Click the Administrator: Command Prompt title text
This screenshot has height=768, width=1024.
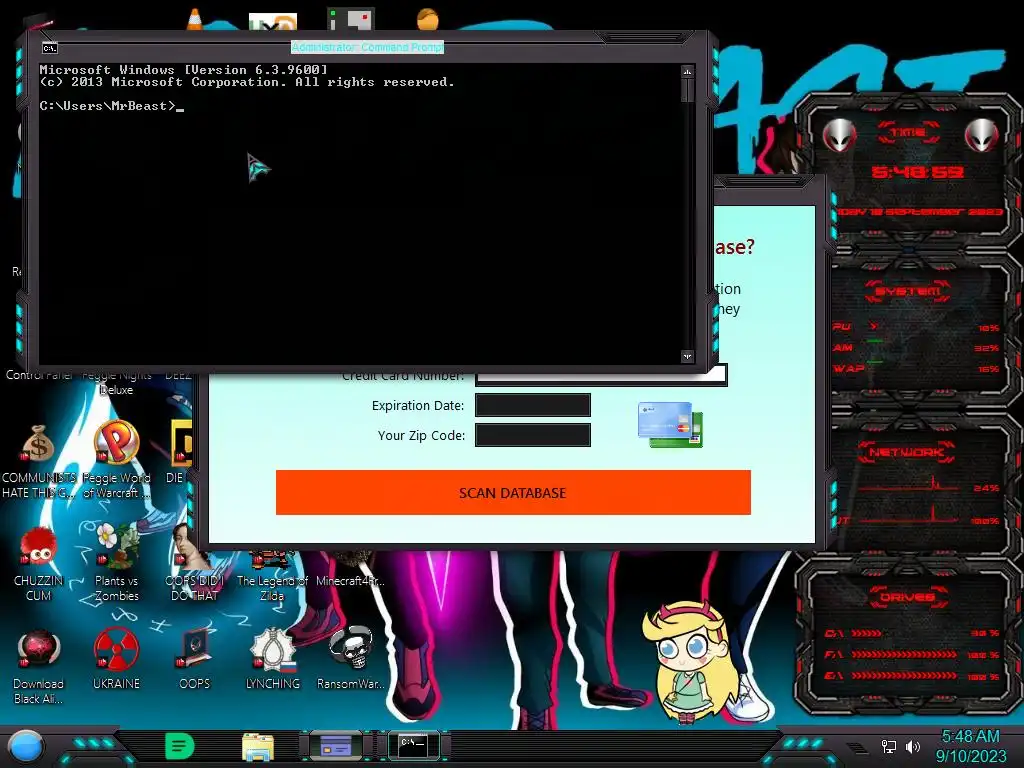pyautogui.click(x=368, y=47)
